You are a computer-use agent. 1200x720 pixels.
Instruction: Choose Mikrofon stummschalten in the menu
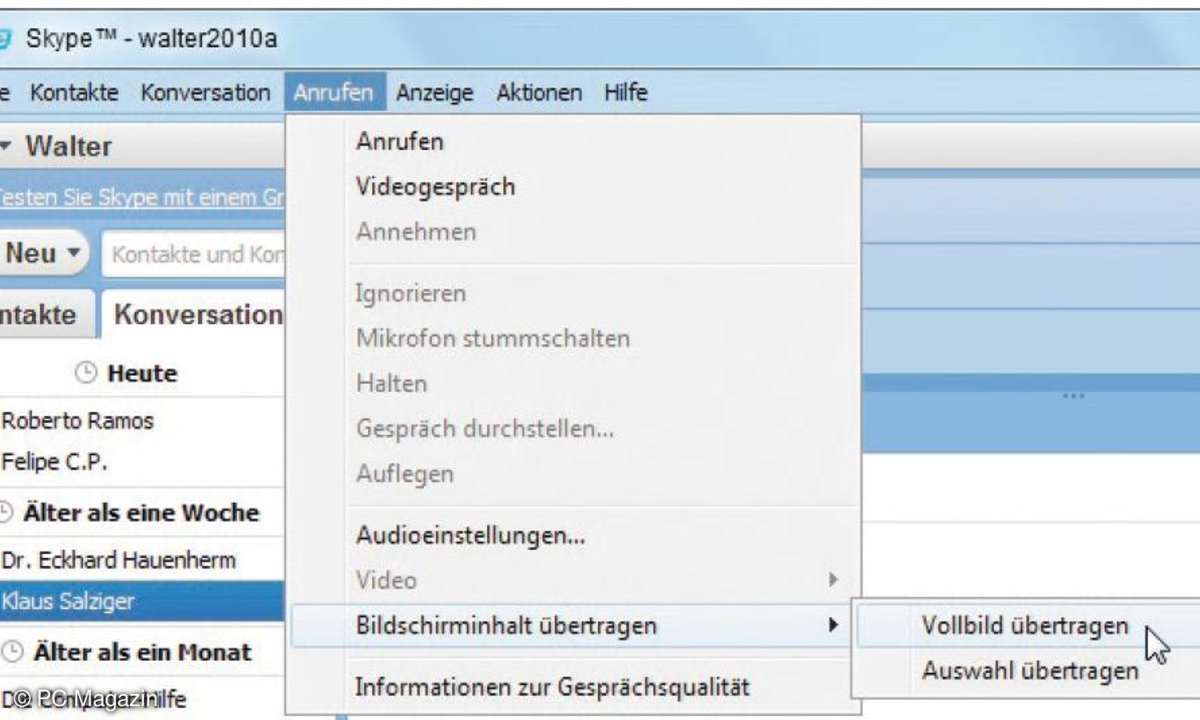tap(573, 338)
